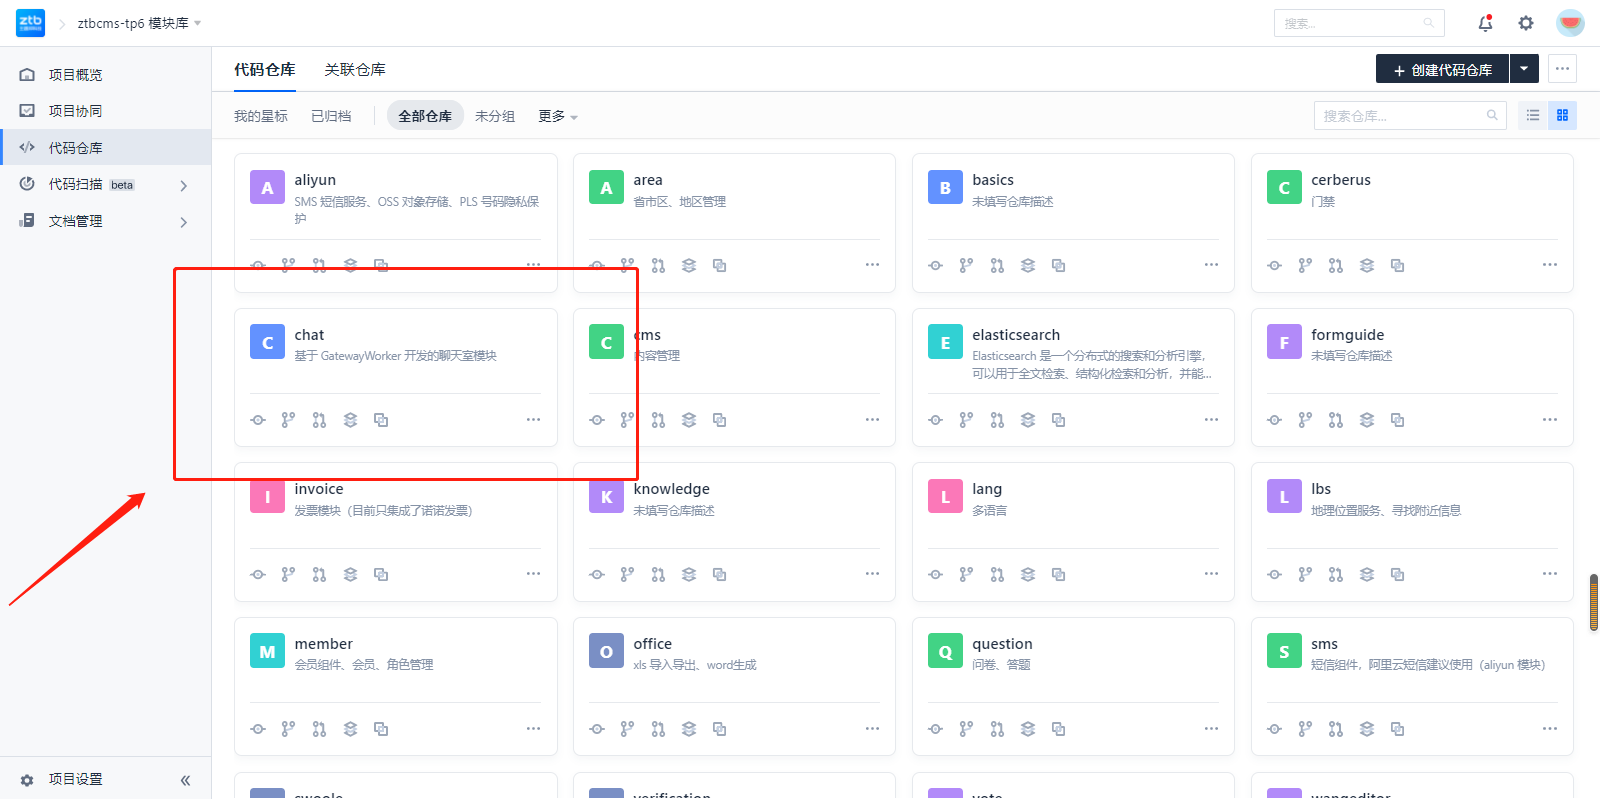Open user avatar menu
This screenshot has height=799, width=1600.
1570,23
